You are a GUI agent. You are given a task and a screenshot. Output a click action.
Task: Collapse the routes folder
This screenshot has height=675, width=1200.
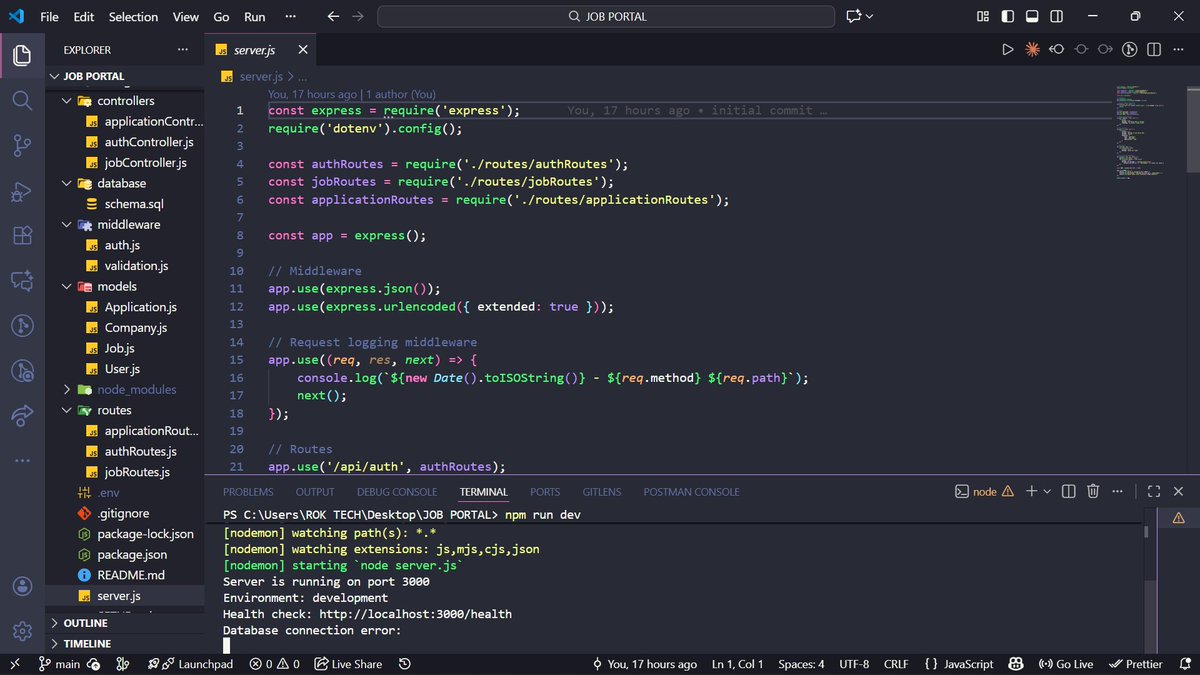click(x=67, y=410)
